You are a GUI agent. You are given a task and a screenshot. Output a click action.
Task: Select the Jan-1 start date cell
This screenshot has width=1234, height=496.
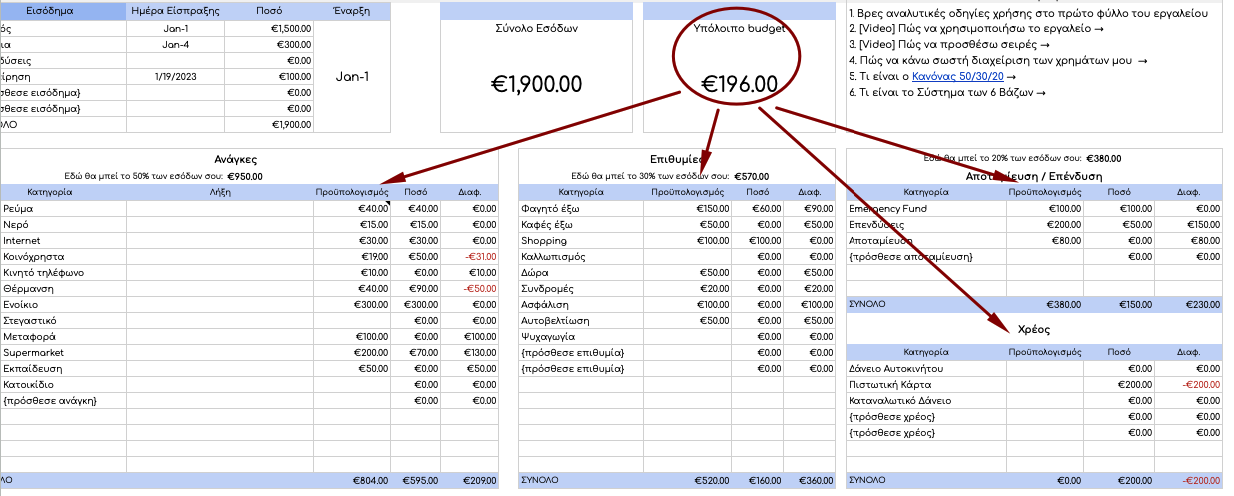[x=351, y=77]
